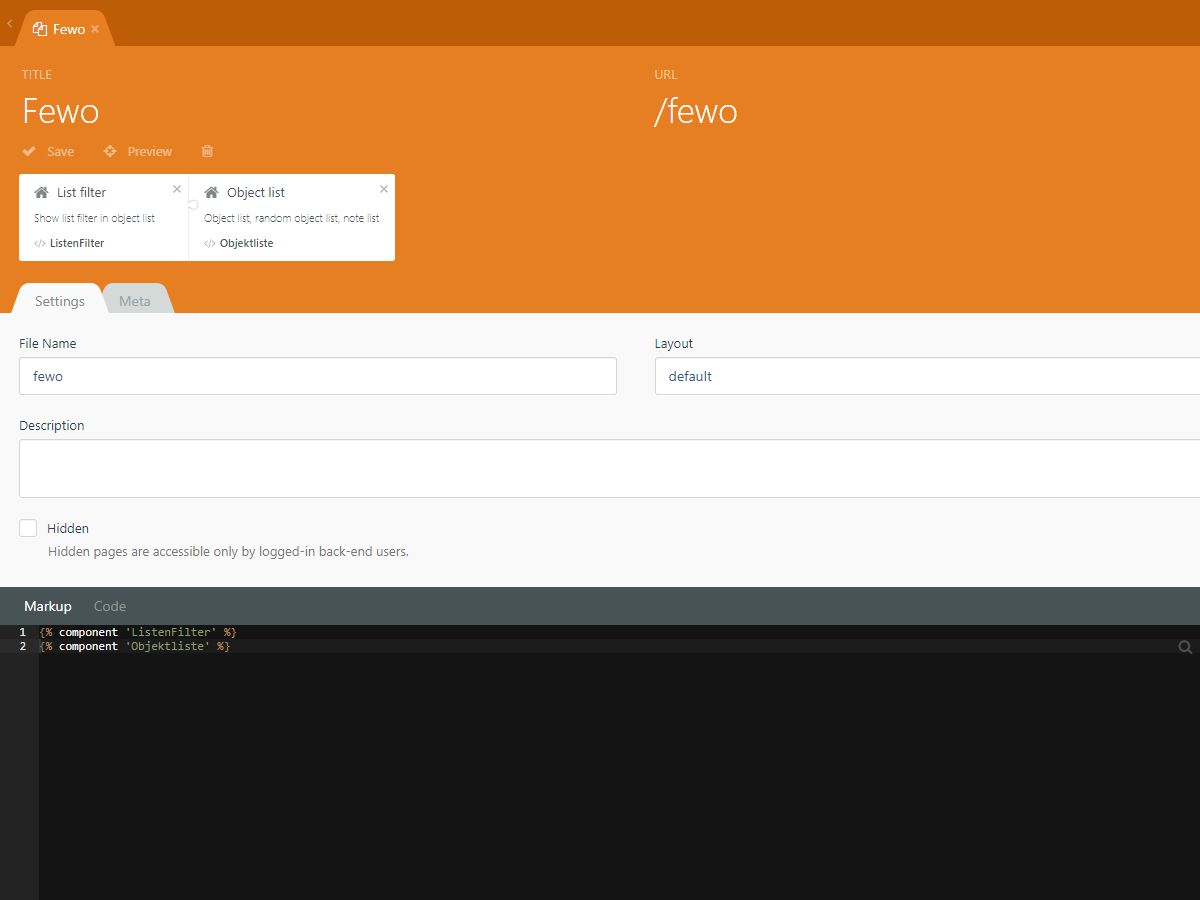Click the Description text area
This screenshot has width=1200, height=900.
click(609, 468)
